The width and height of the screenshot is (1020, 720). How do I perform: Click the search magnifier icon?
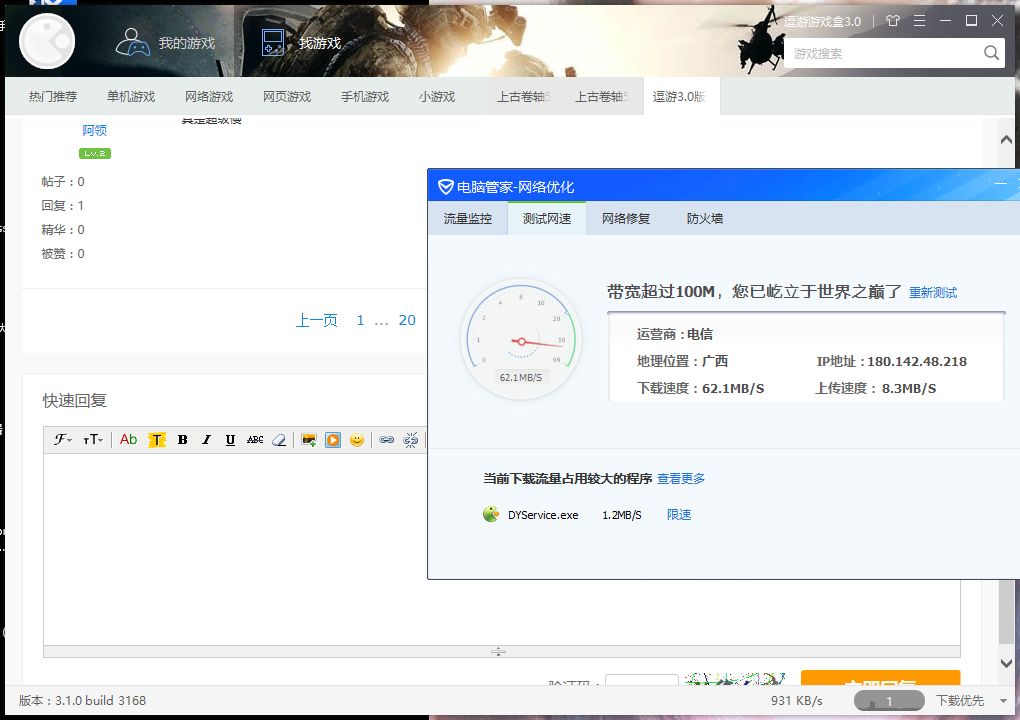click(x=991, y=53)
